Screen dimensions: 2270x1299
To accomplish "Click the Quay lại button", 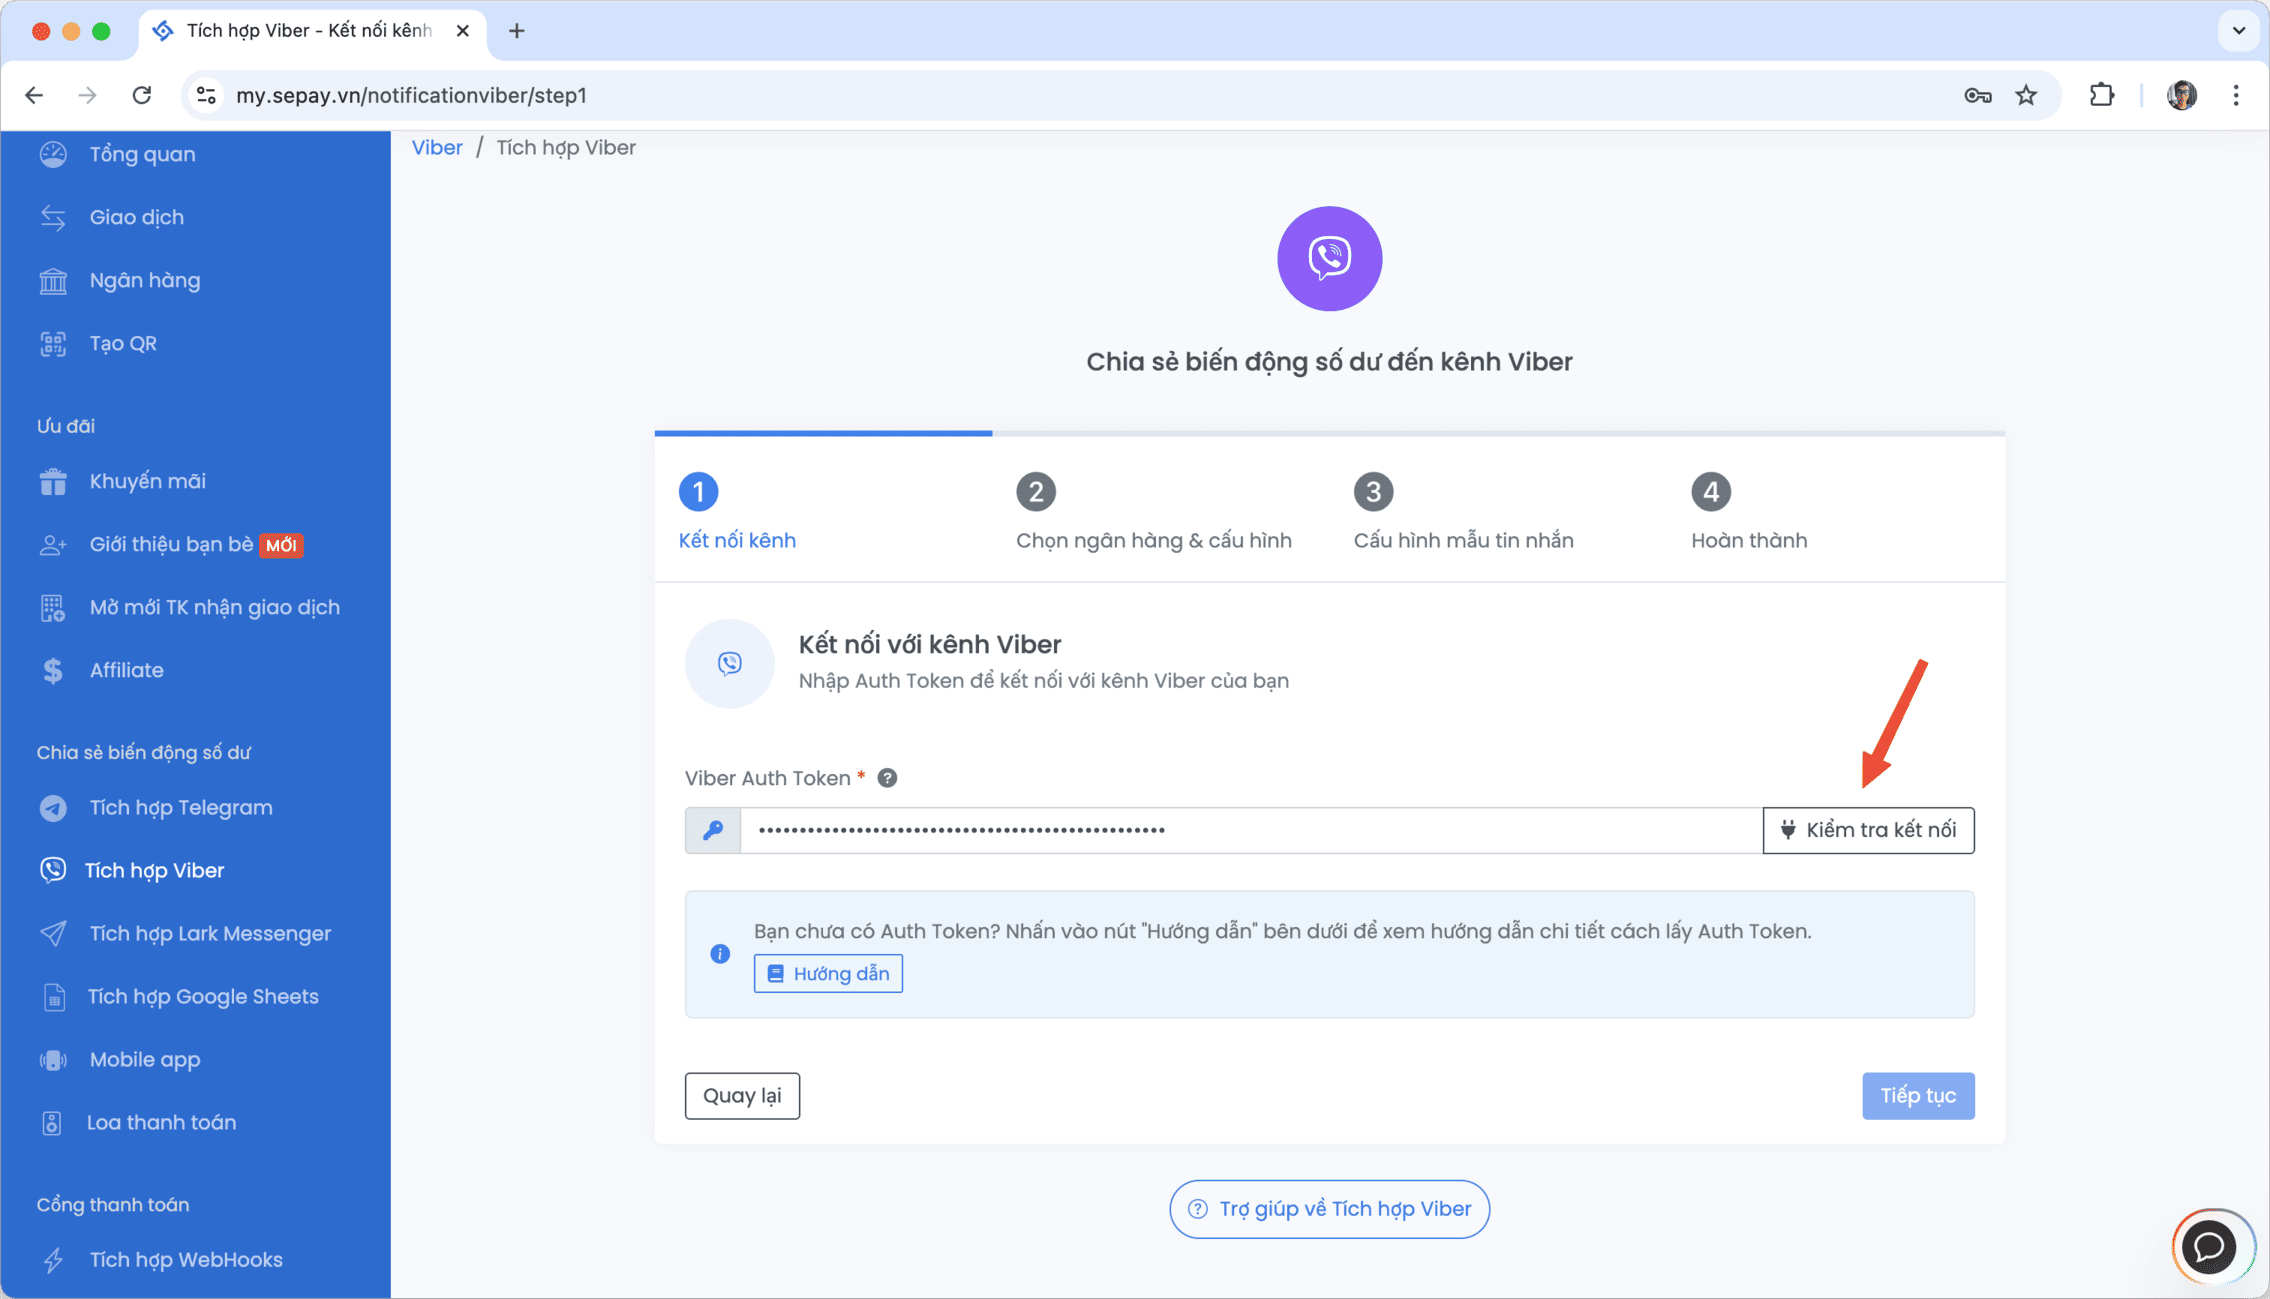I will pyautogui.click(x=742, y=1096).
